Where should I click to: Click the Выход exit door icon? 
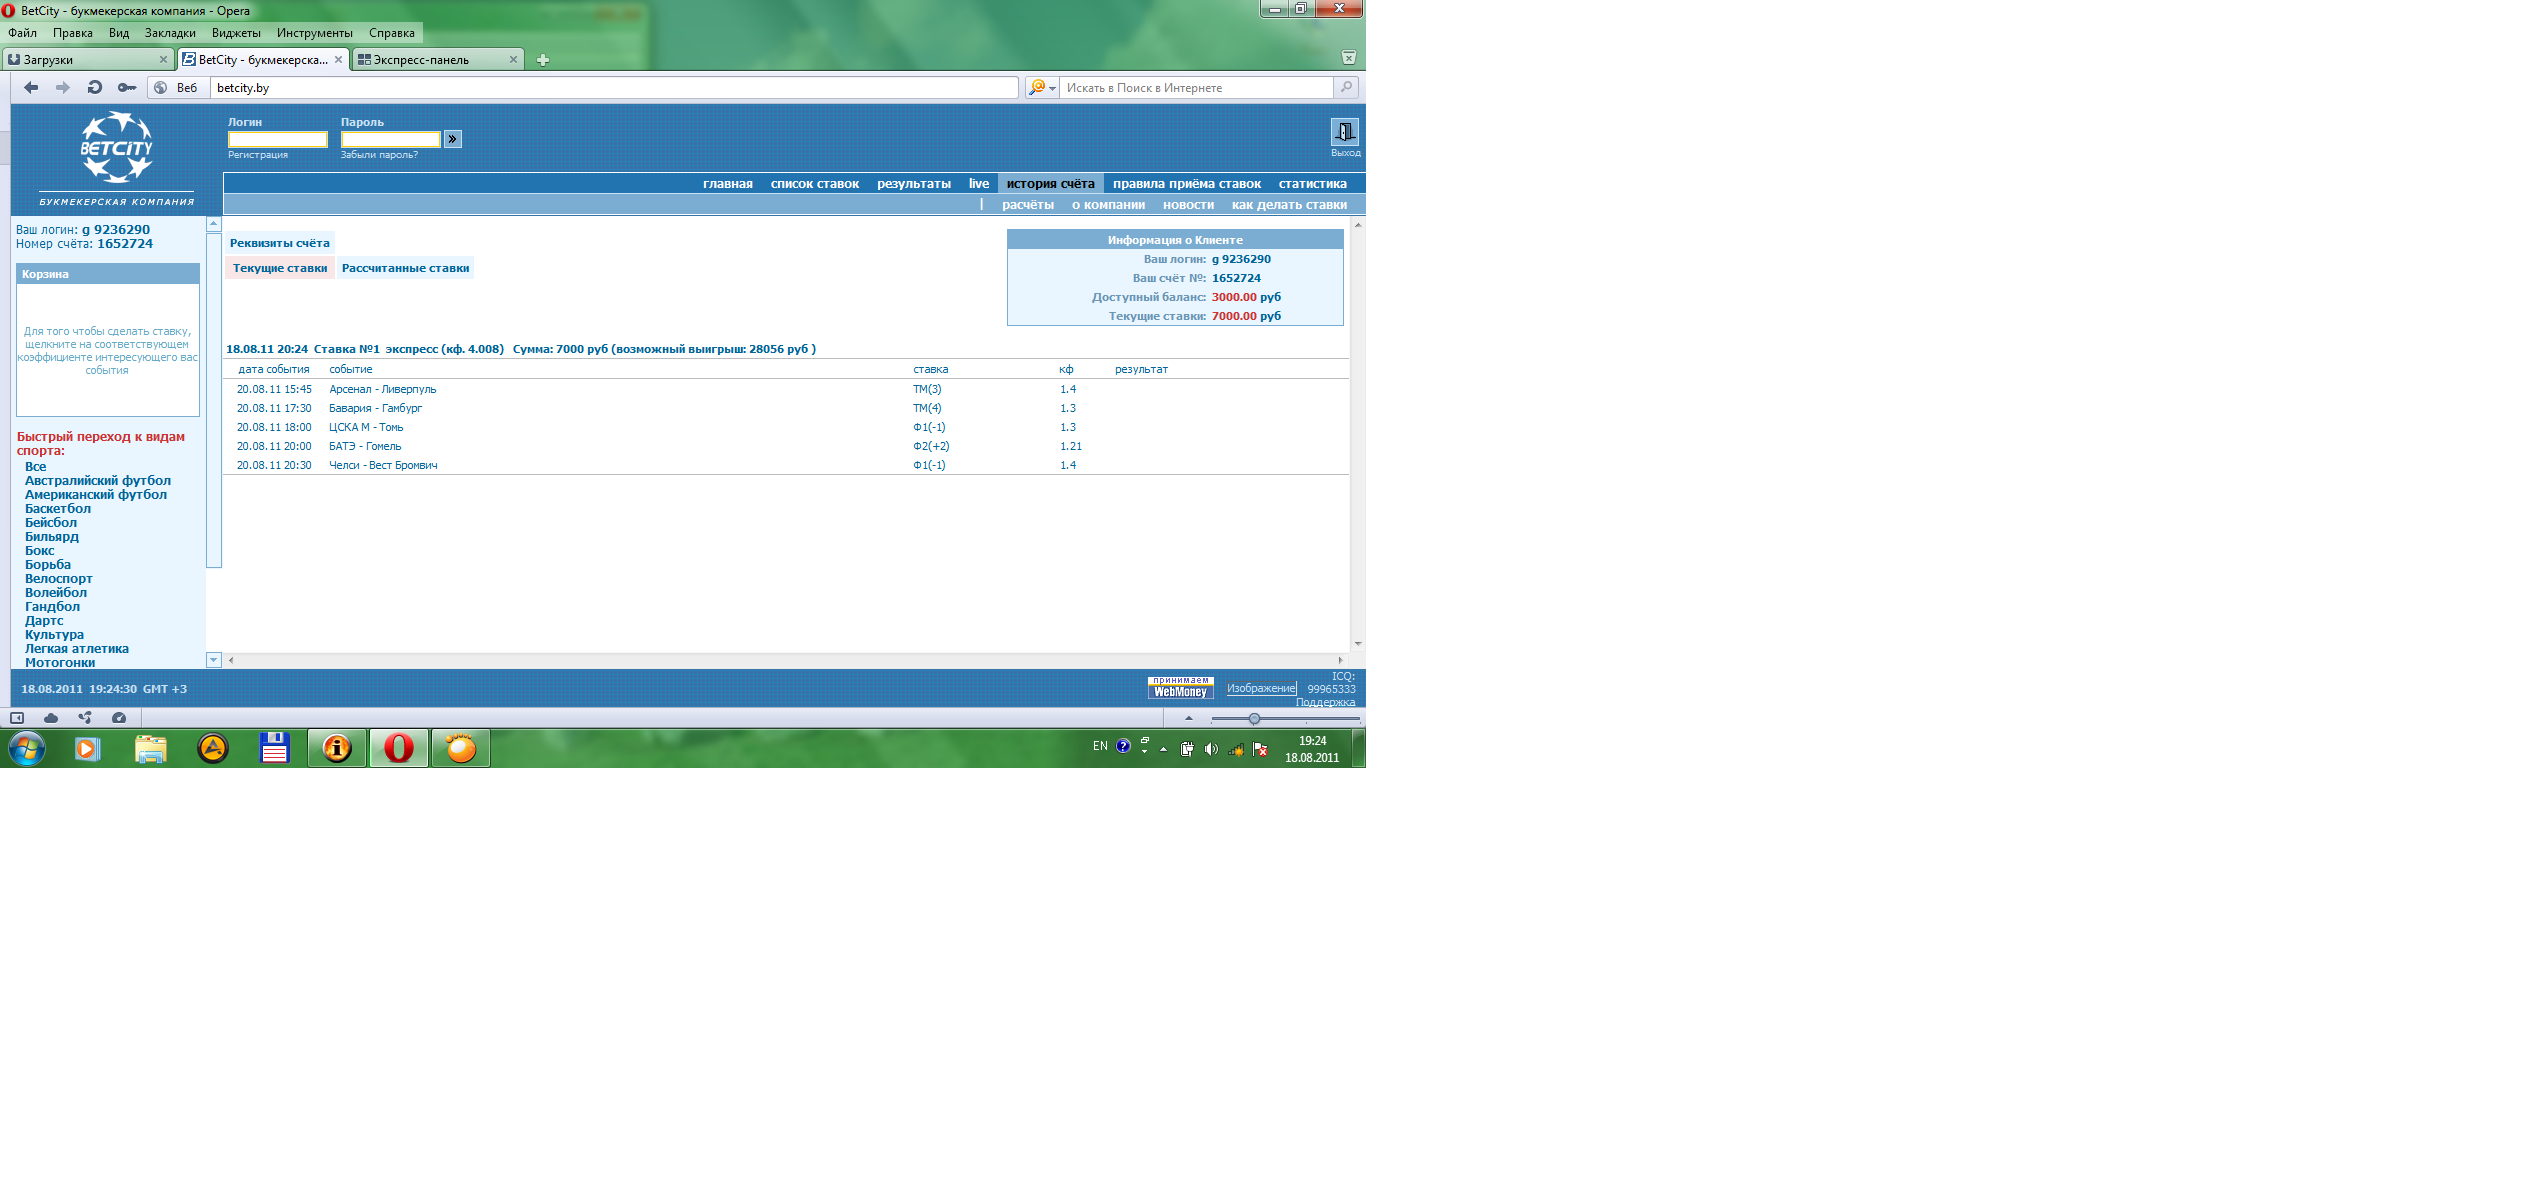[x=1345, y=132]
